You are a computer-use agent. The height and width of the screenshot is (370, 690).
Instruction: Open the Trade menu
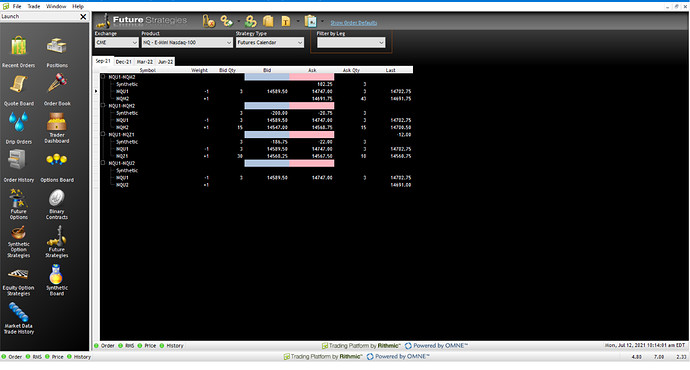coord(33,6)
